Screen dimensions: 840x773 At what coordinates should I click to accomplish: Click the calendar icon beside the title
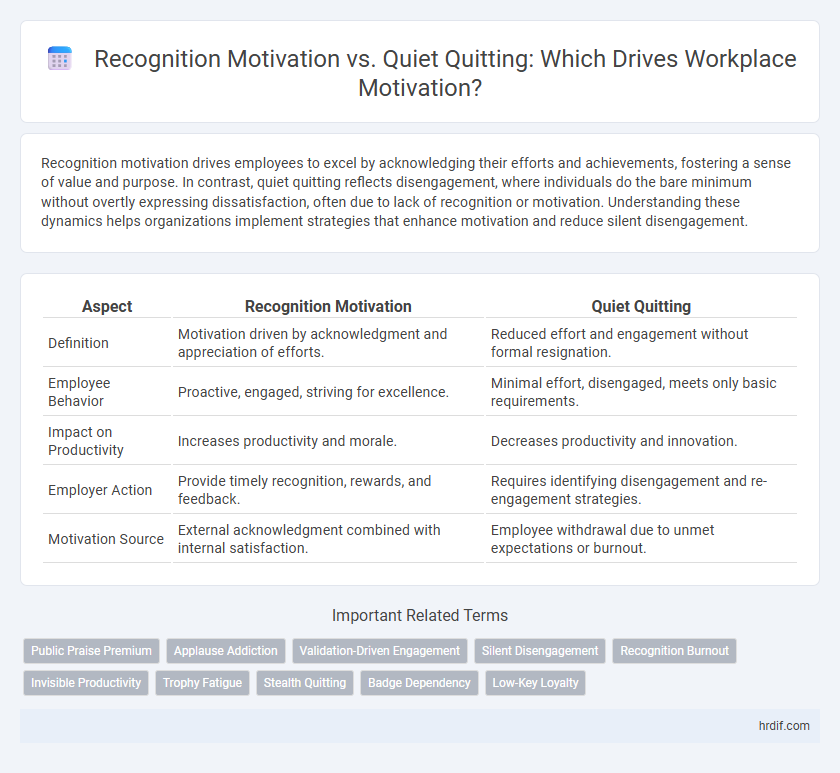click(x=59, y=58)
